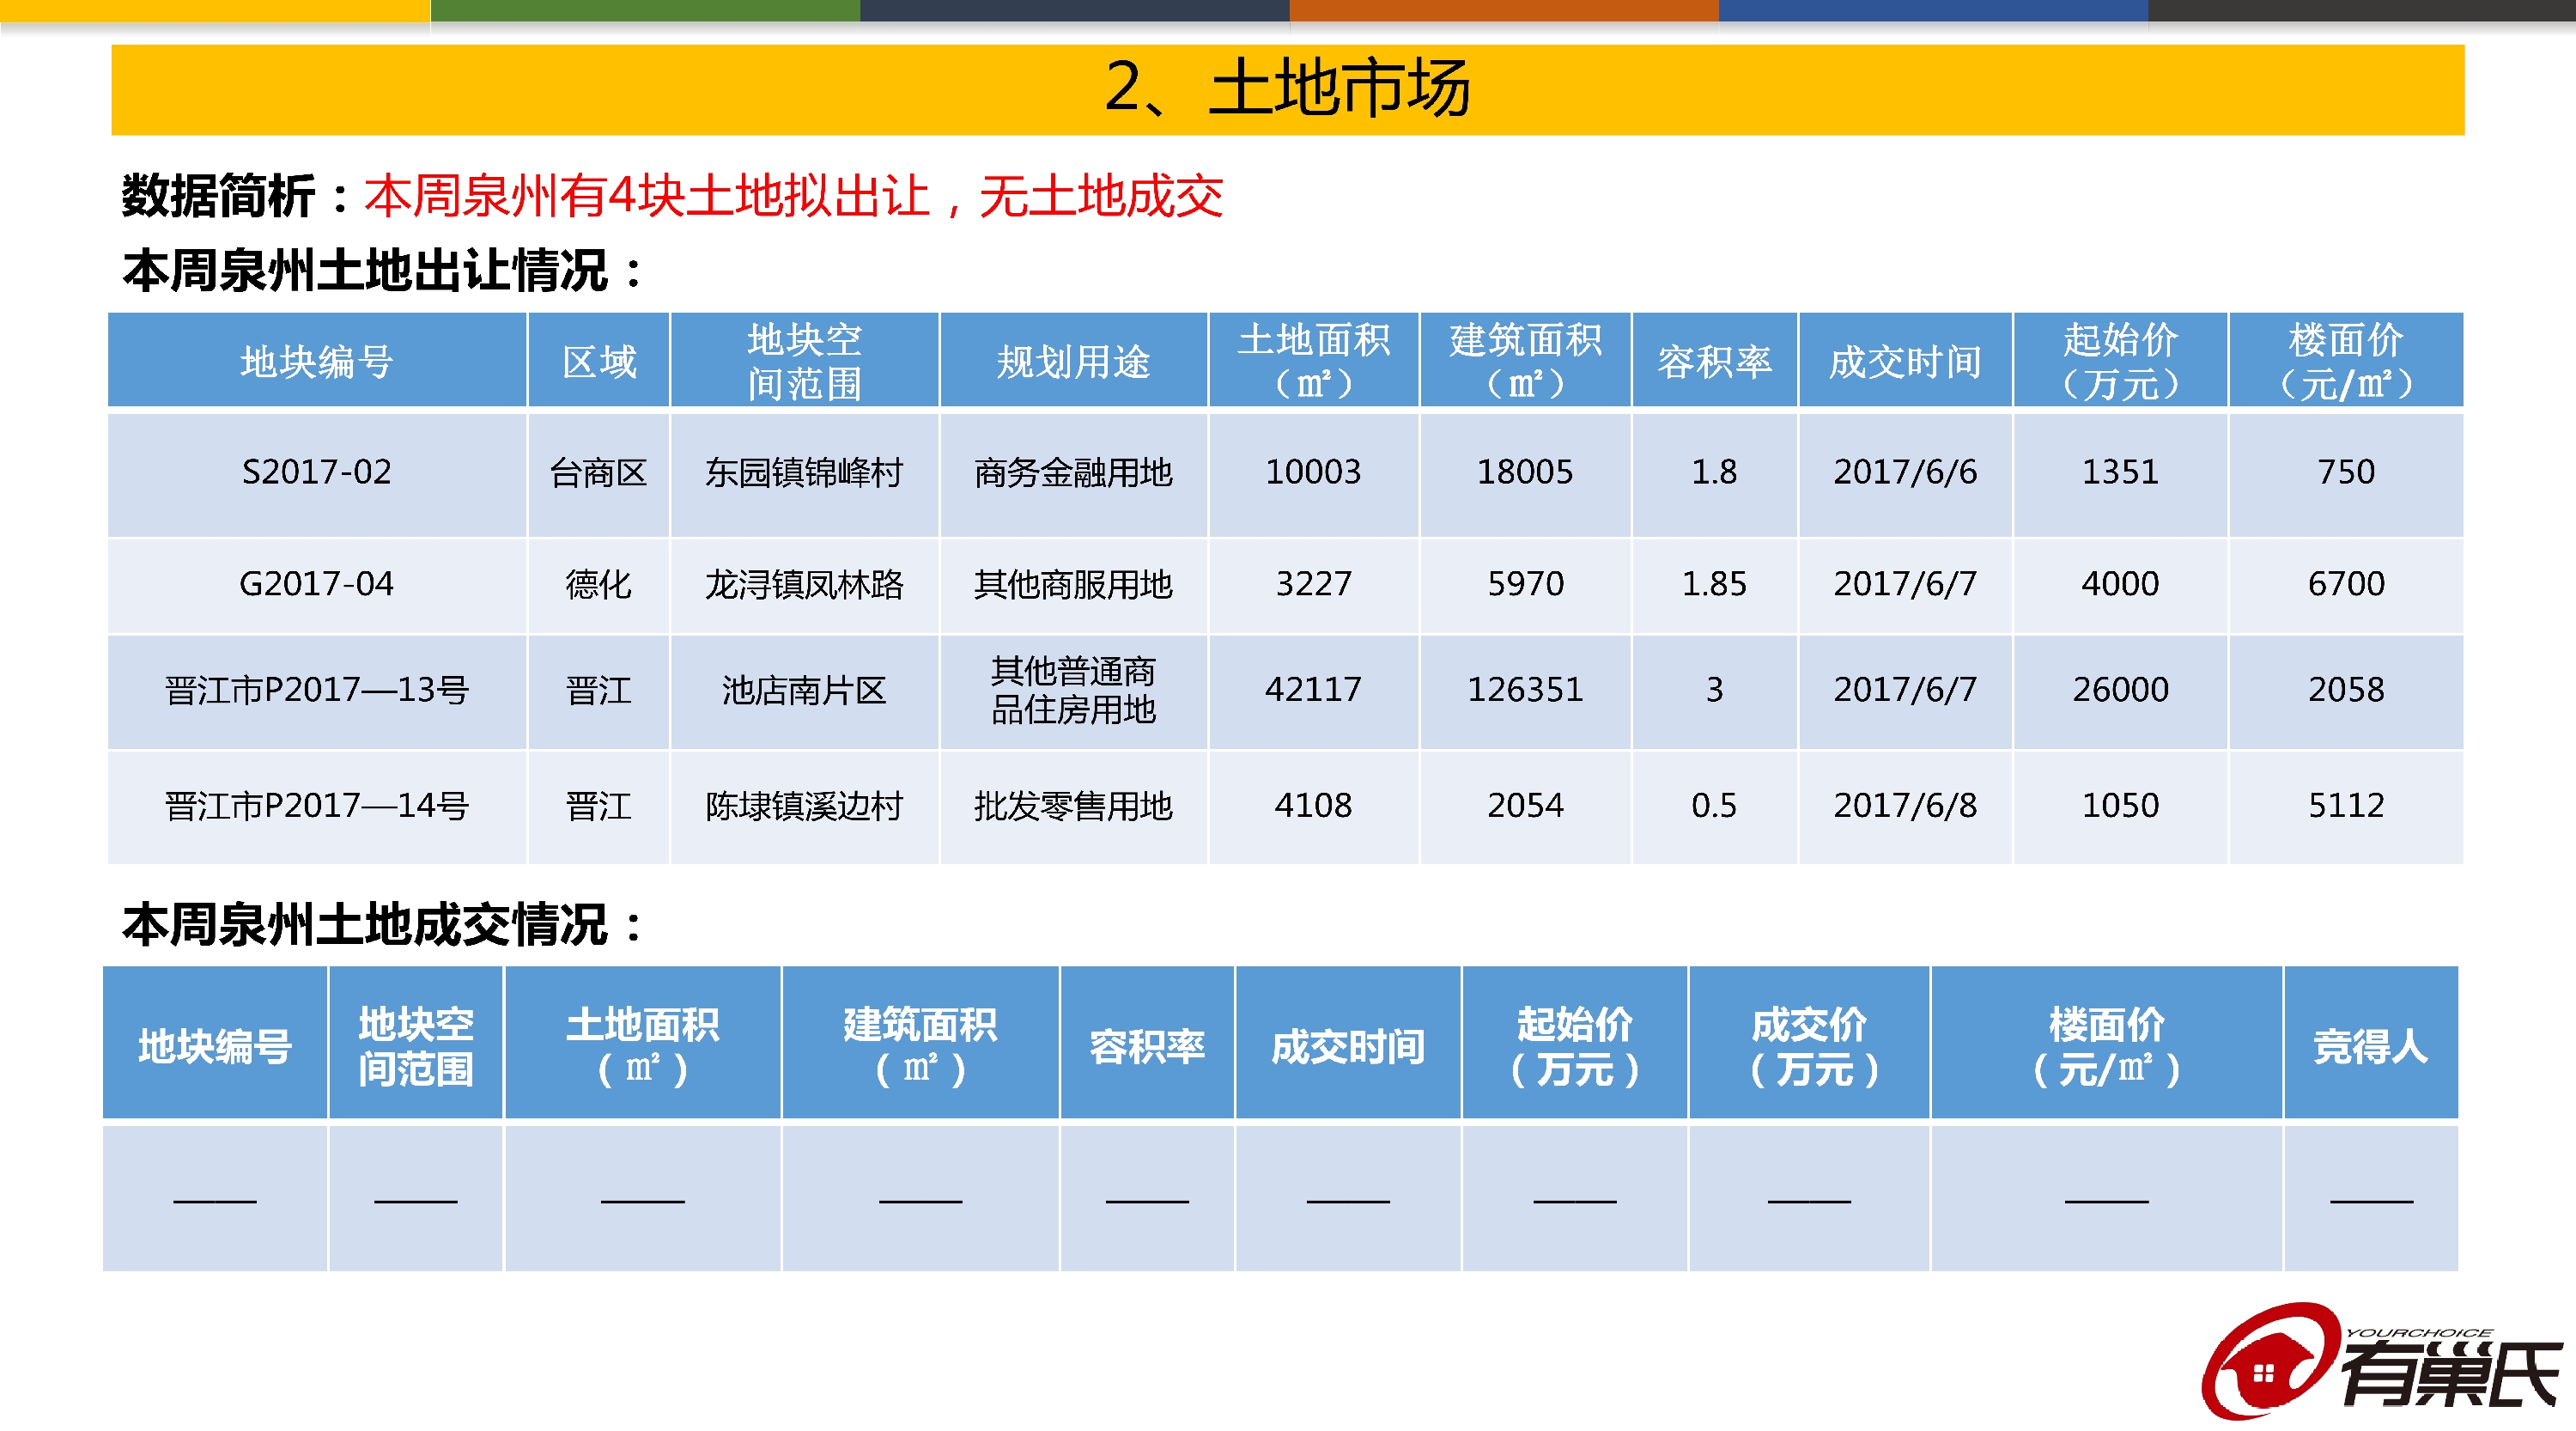Select cell 德化

click(x=599, y=584)
